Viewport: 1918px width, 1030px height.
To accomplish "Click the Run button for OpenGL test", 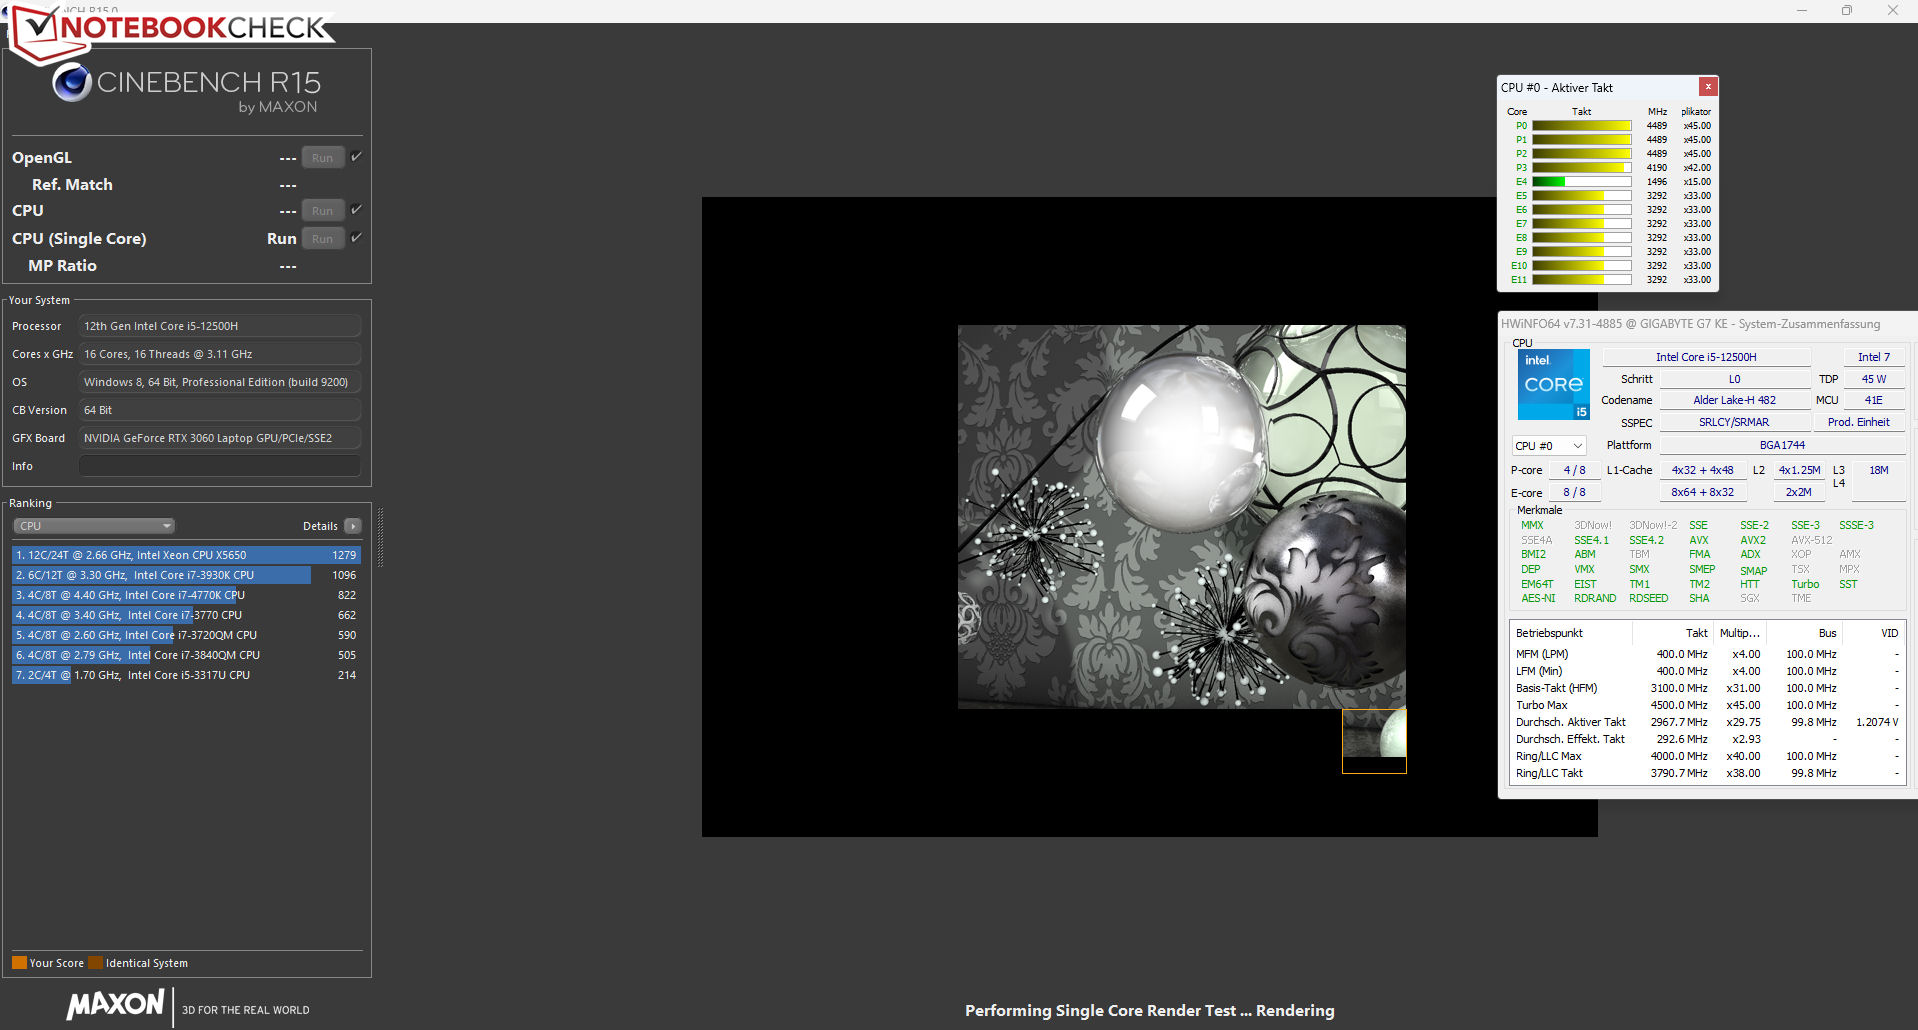I will (322, 158).
